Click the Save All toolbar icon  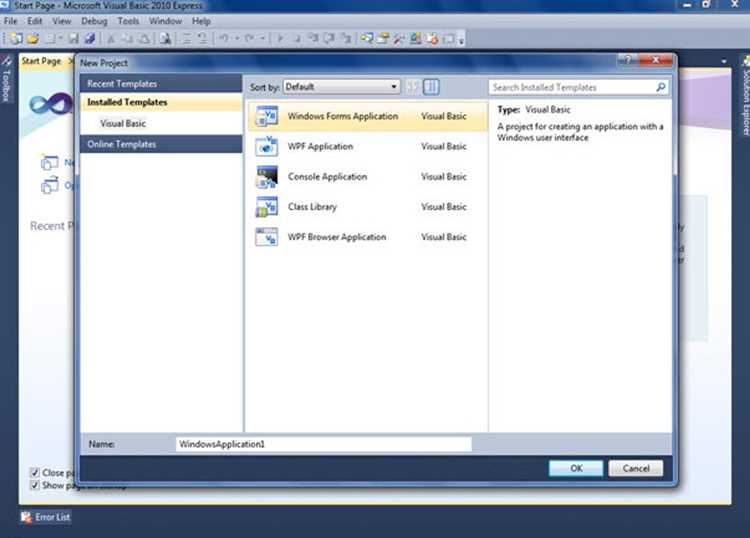90,39
